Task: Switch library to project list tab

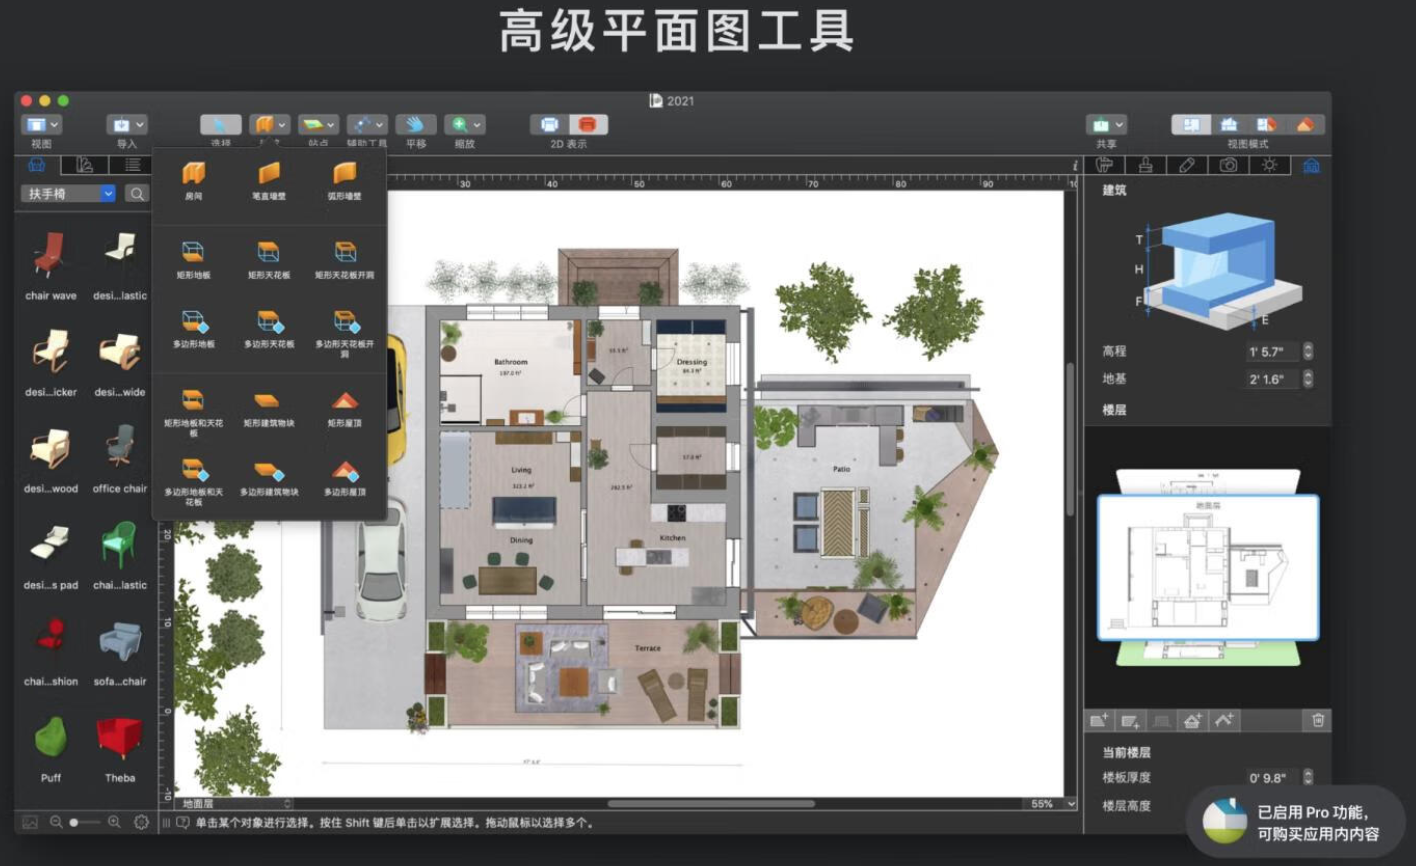Action: (x=132, y=165)
